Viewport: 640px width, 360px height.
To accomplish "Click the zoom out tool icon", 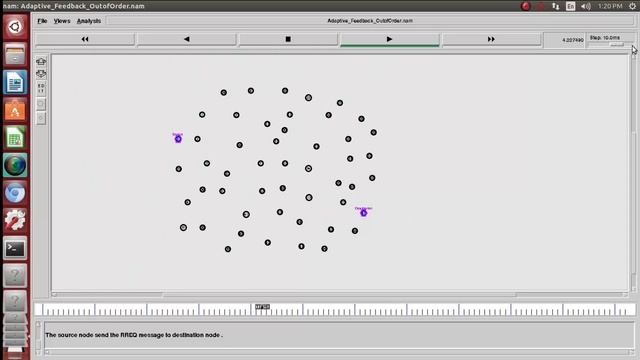I will 41,74.
